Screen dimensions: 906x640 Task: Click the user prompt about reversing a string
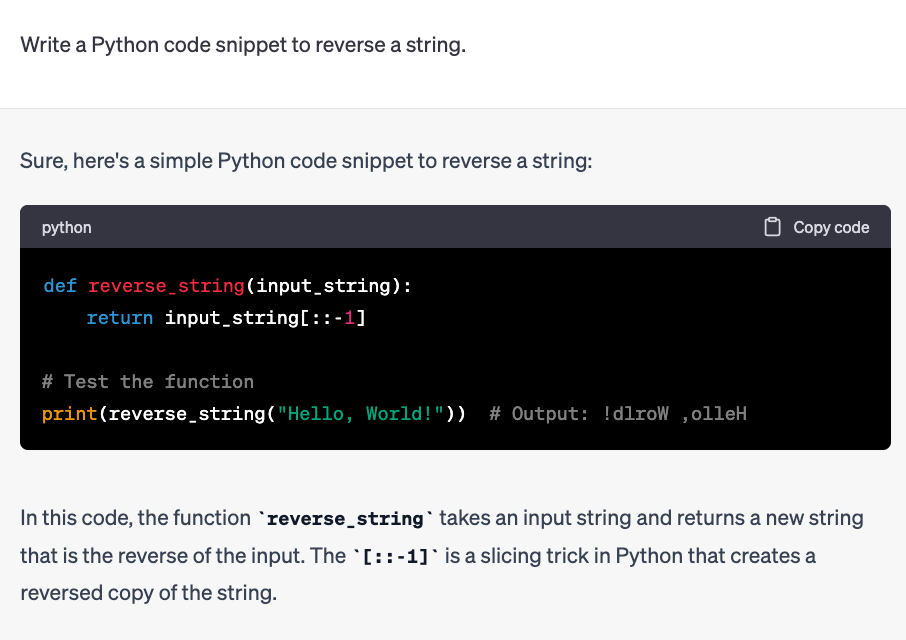243,44
